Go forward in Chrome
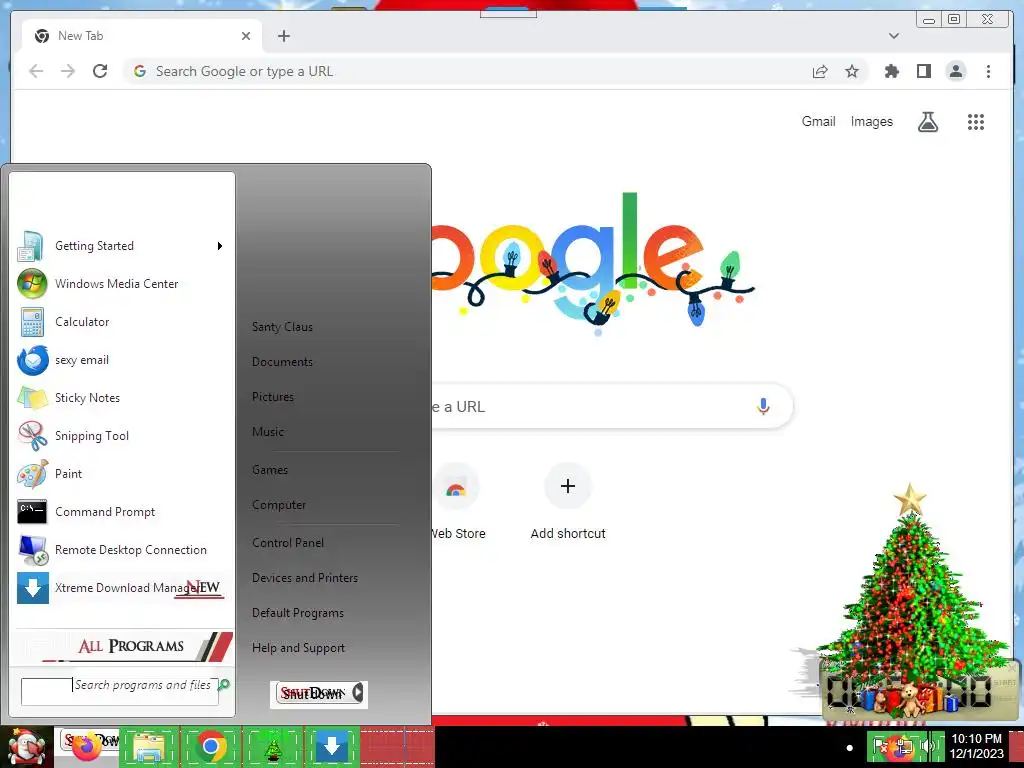The image size is (1024, 768). (x=68, y=71)
